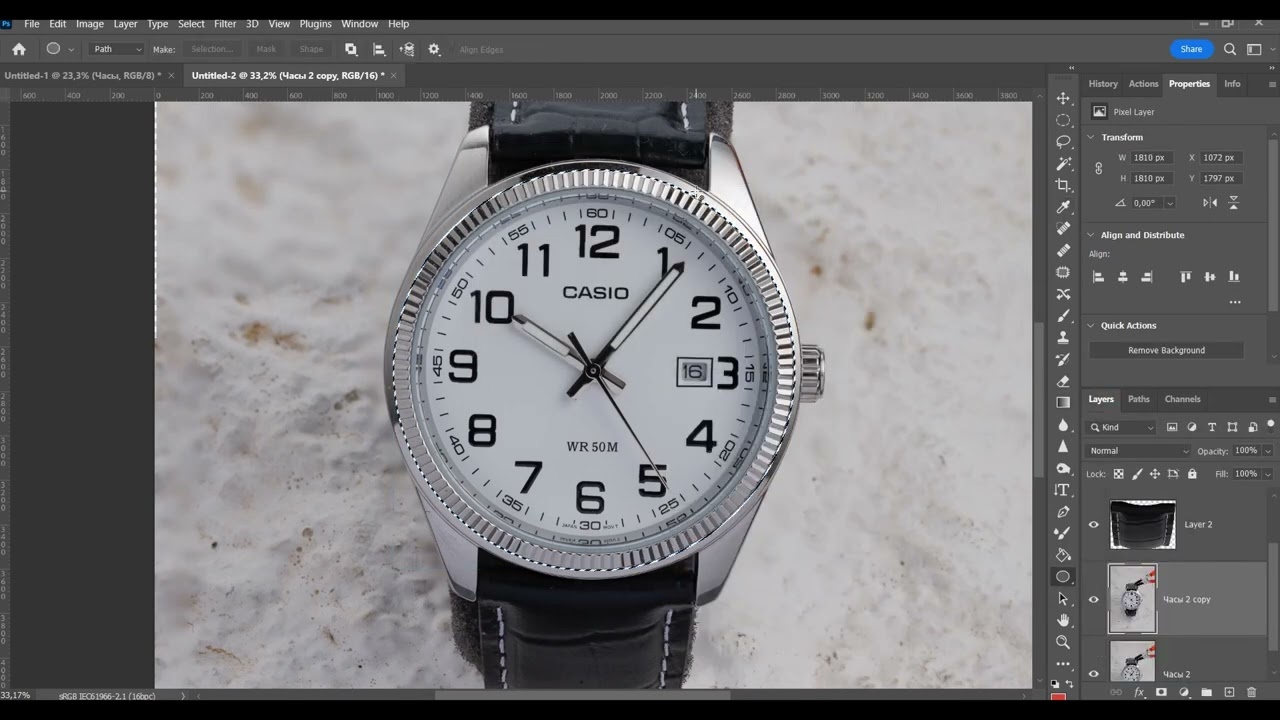Select the Hand tool

click(x=1063, y=620)
